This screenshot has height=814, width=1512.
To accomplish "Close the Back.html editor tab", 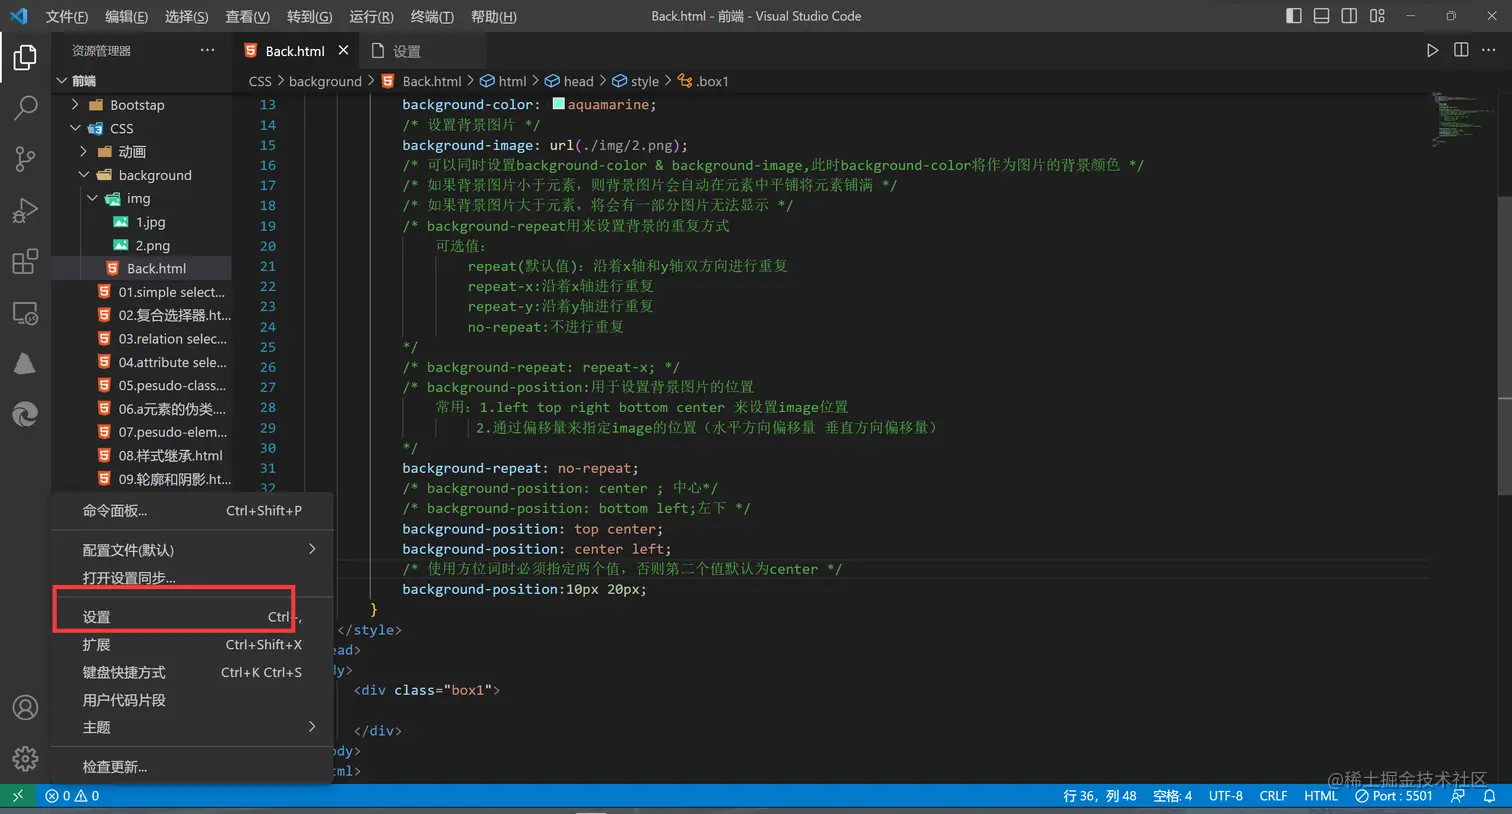I will pyautogui.click(x=343, y=50).
